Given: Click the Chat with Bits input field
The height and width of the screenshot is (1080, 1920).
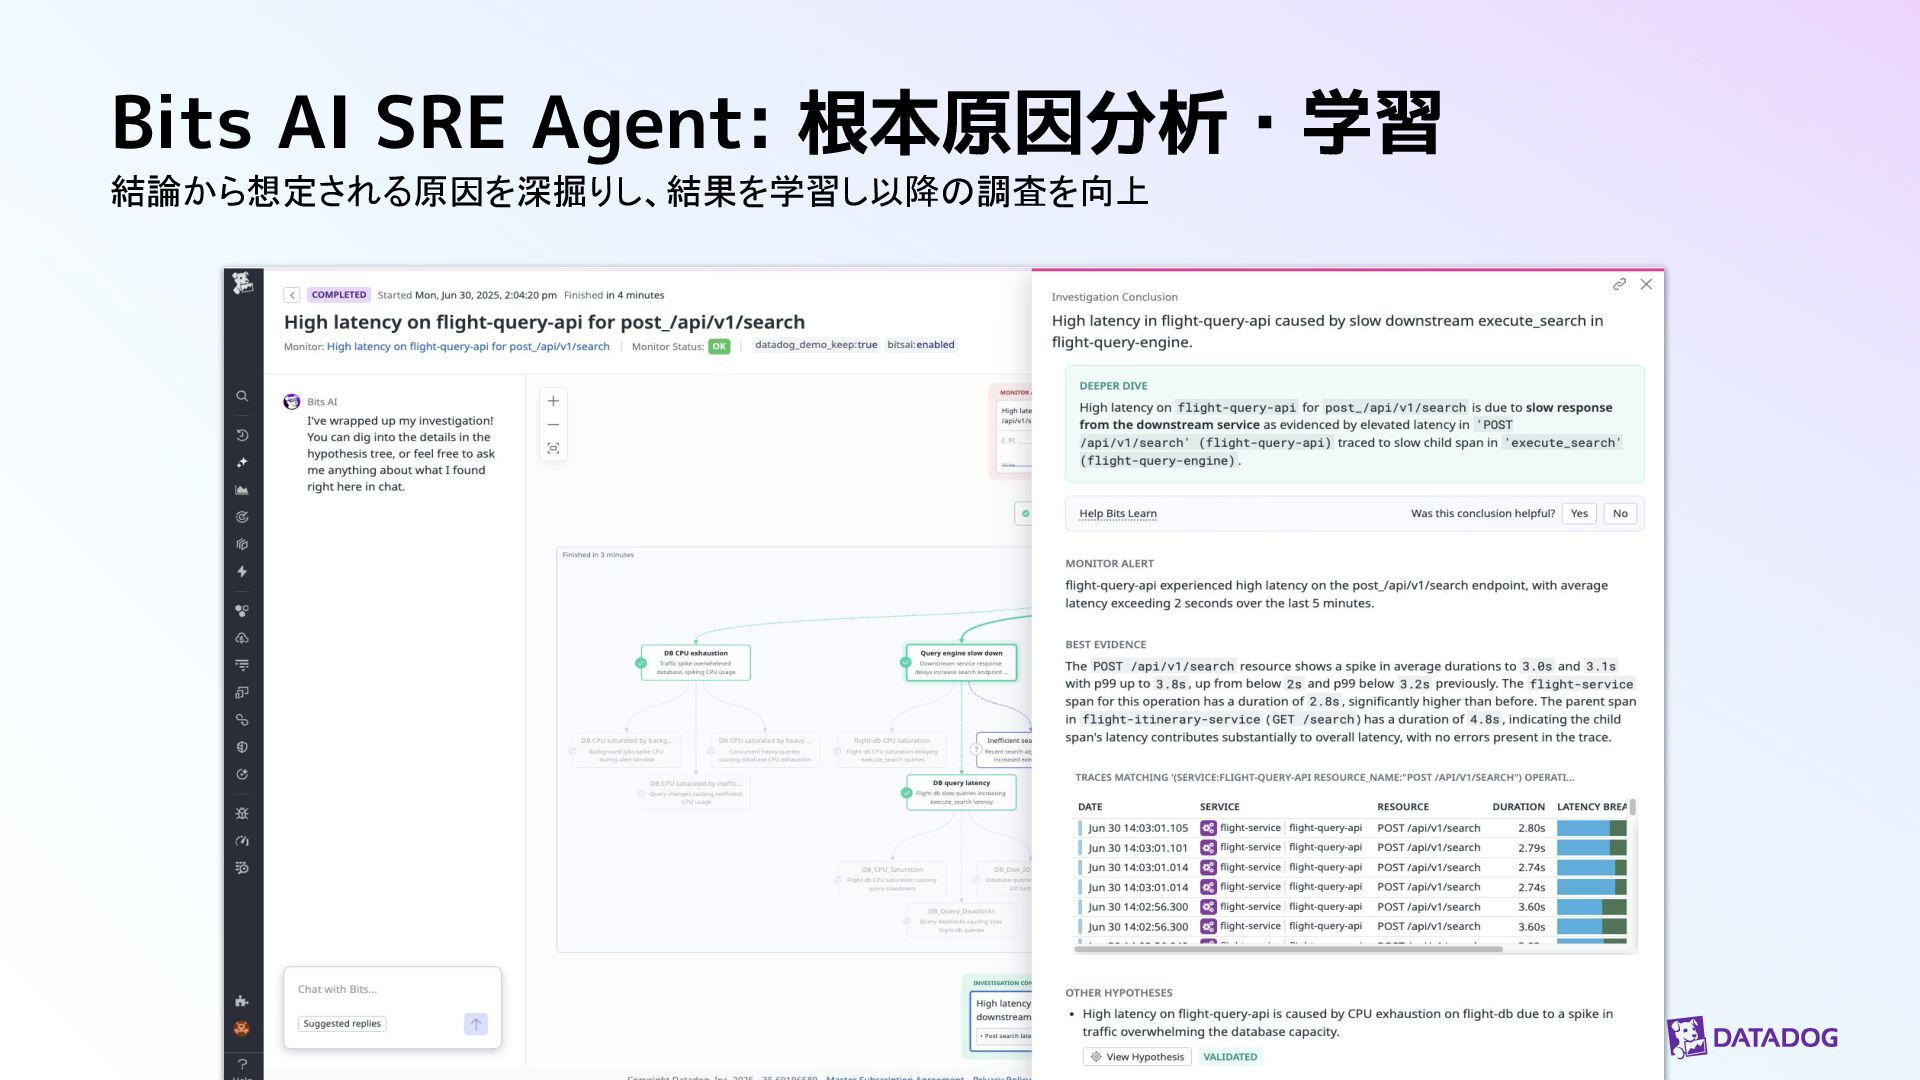Looking at the screenshot, I should [x=392, y=989].
